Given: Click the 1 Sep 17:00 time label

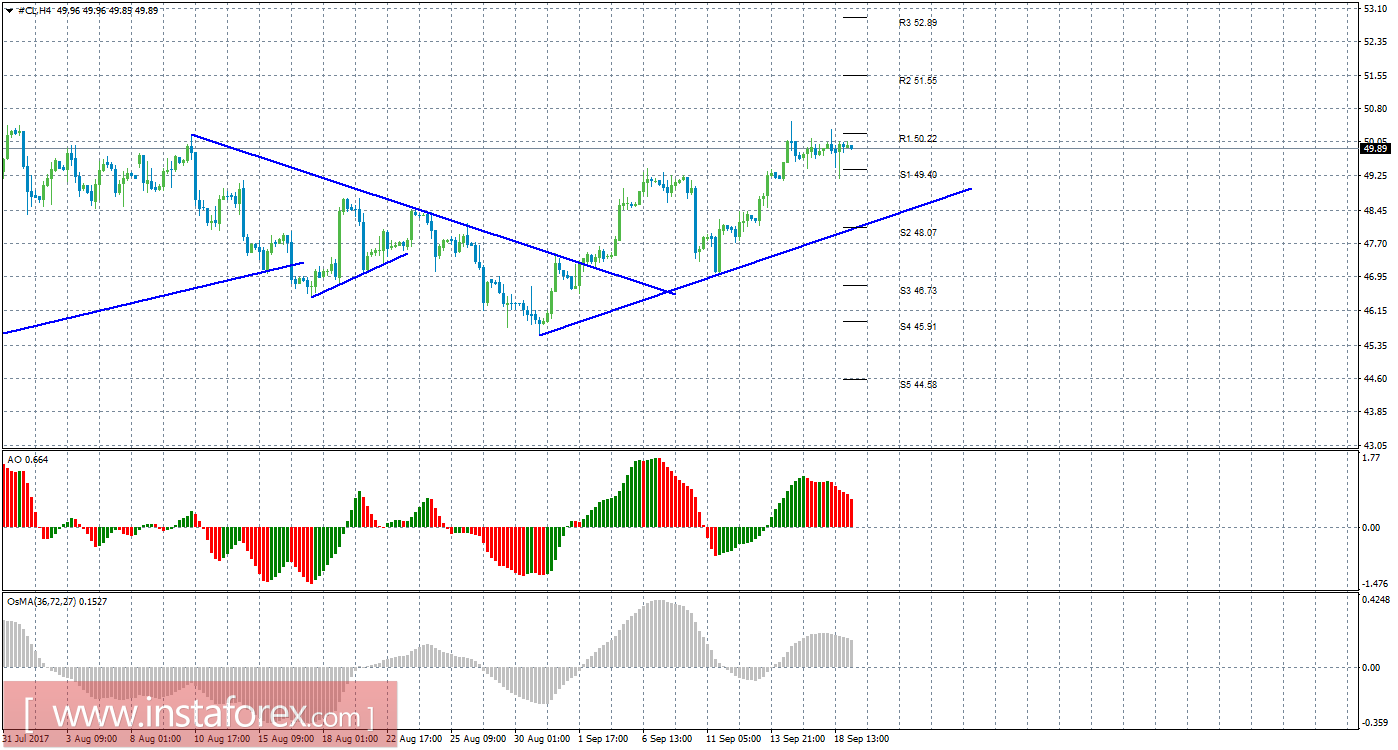Looking at the screenshot, I should click(x=605, y=740).
